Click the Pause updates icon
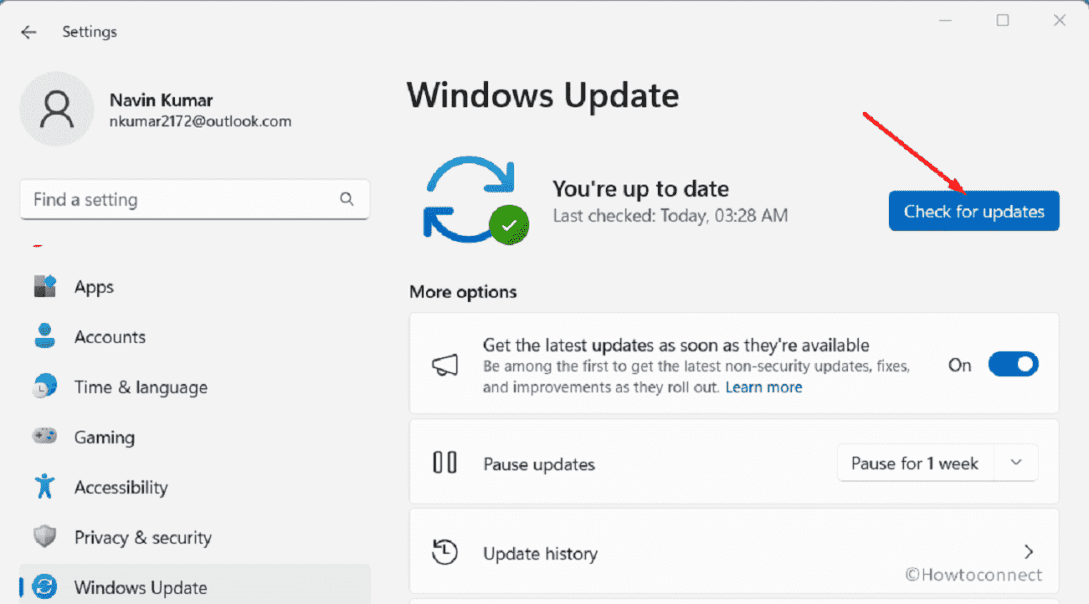This screenshot has width=1089, height=604. (444, 463)
